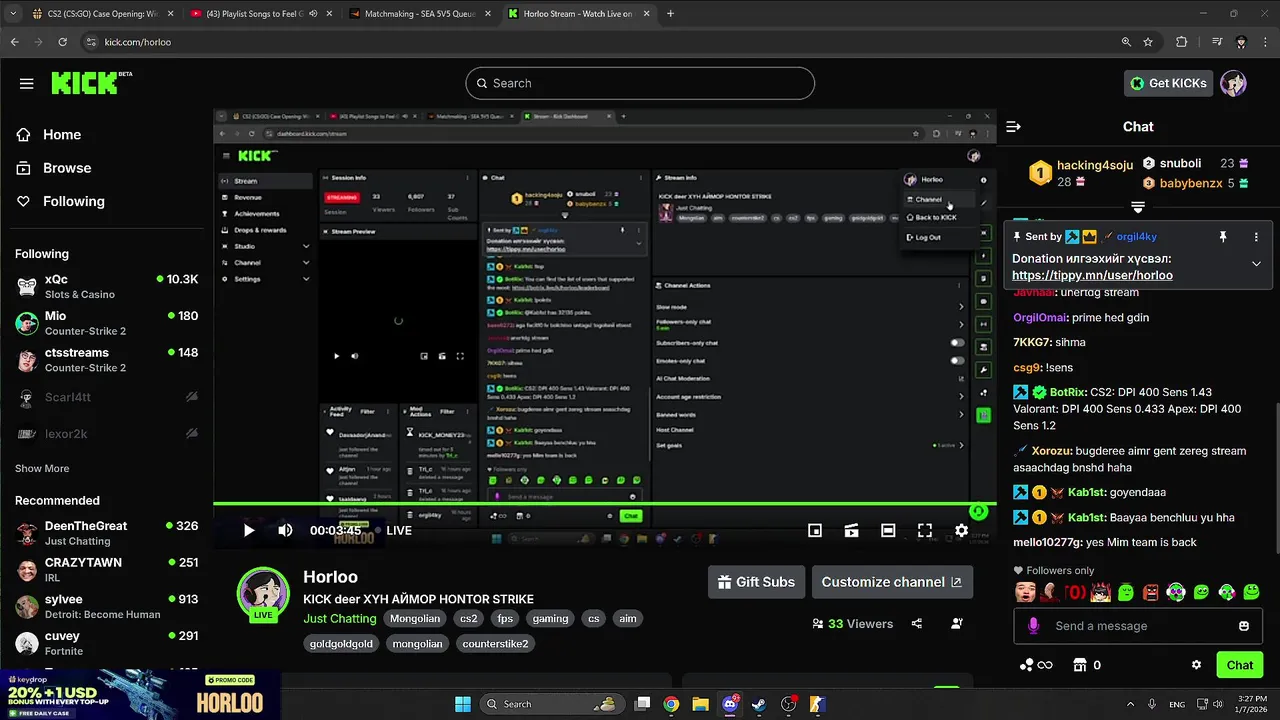Viewport: 1280px width, 720px height.
Task: Click the KICK logo
Action: [x=91, y=83]
